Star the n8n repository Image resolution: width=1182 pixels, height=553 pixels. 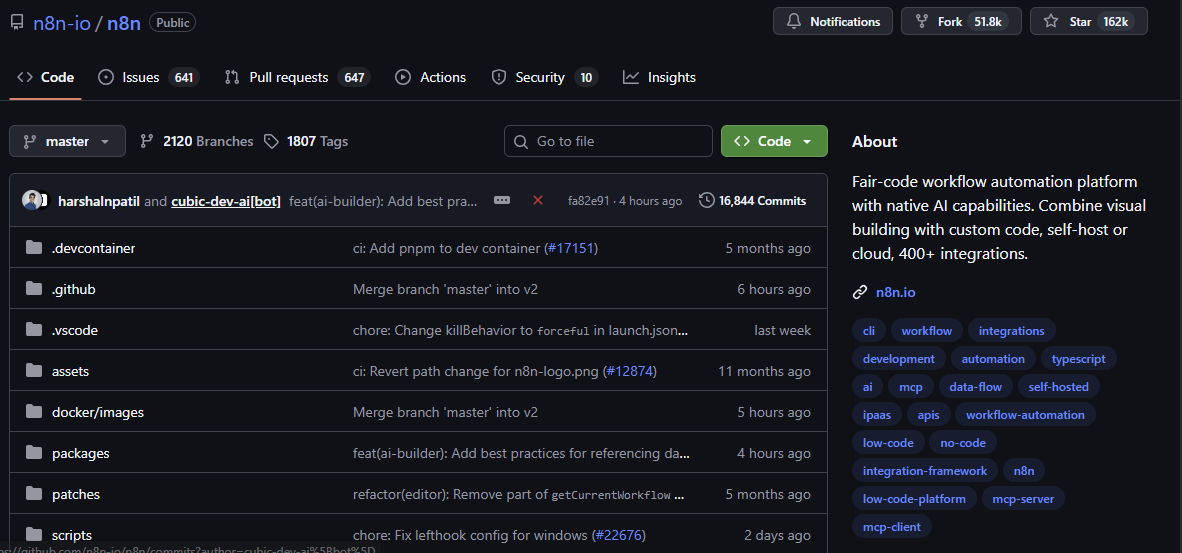(1088, 21)
